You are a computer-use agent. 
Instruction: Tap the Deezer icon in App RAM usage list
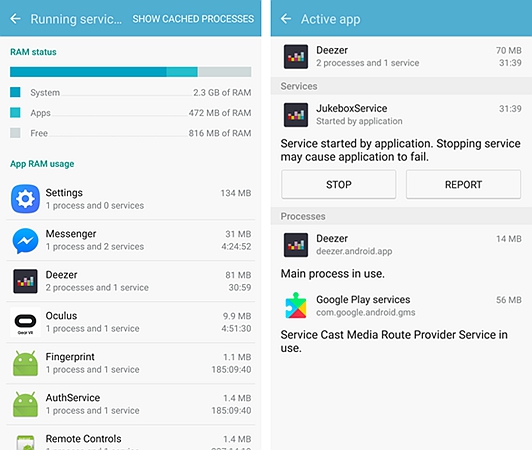[25, 281]
